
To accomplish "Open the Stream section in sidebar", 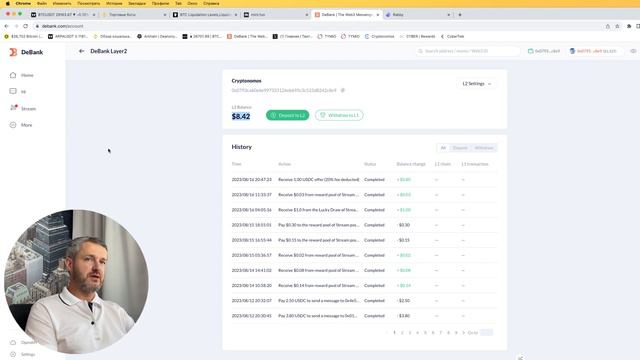I will pos(23,108).
